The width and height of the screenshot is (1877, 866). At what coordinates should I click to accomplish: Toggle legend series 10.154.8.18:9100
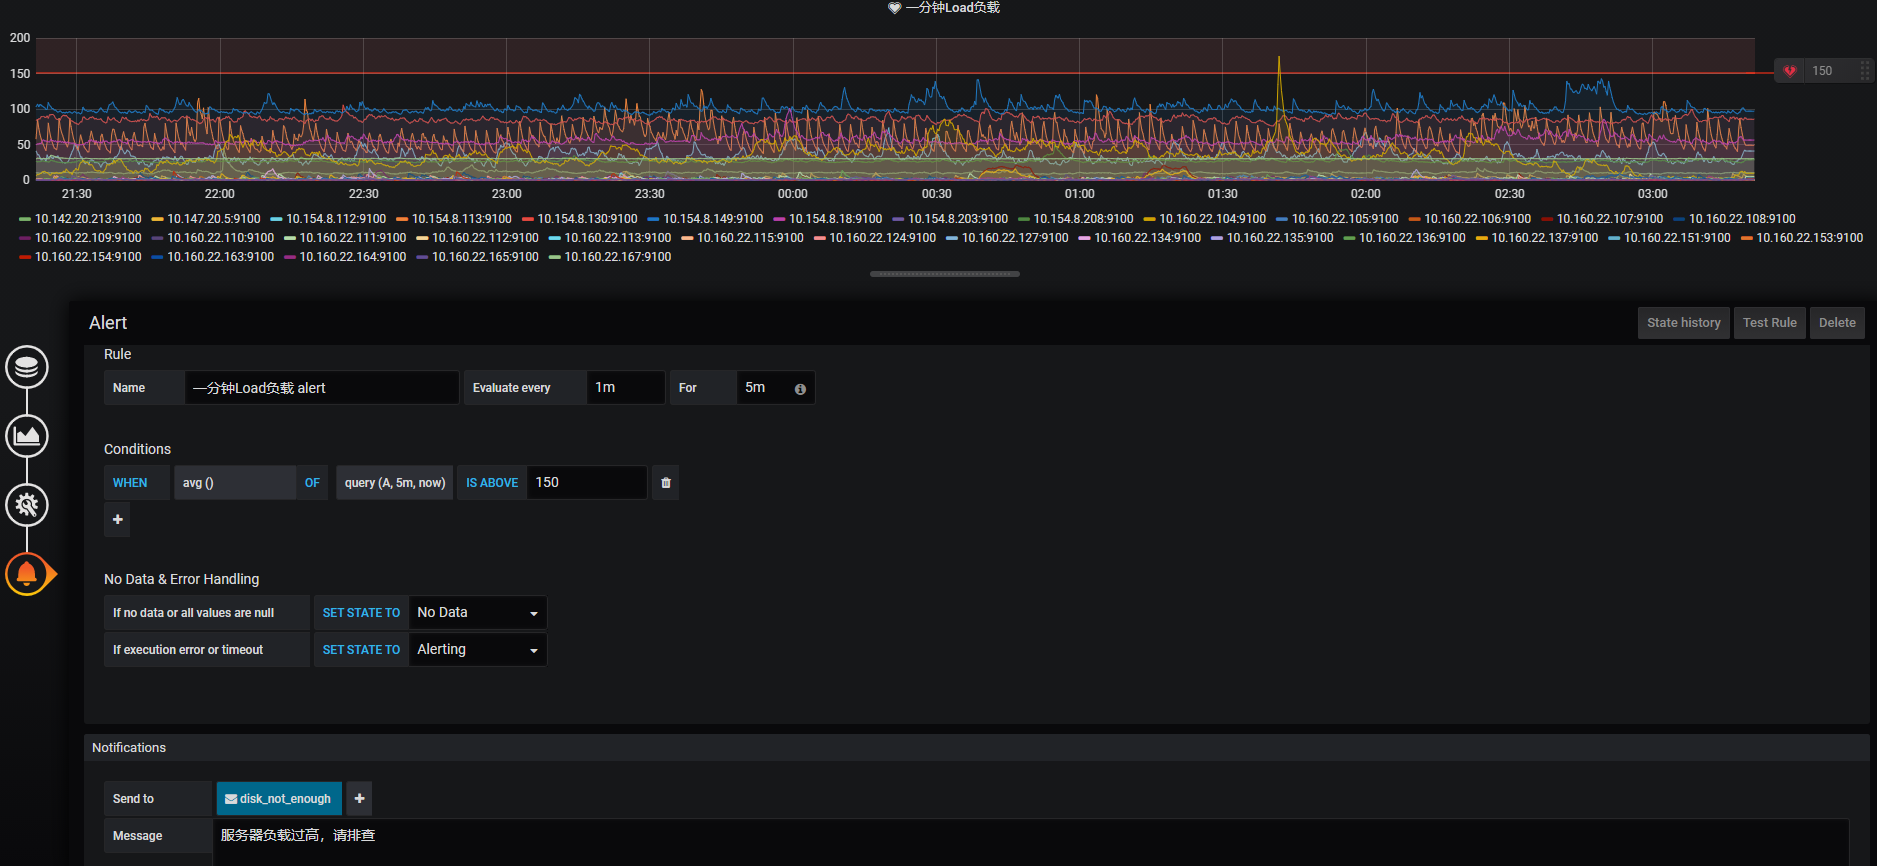click(835, 219)
